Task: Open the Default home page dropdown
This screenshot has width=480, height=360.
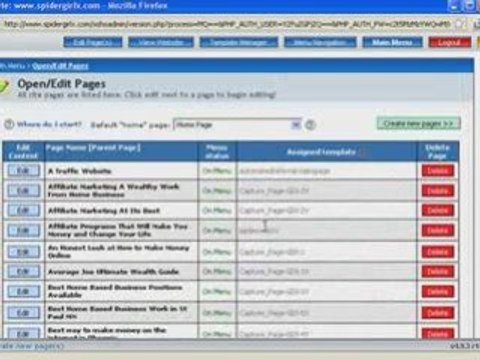Action: [x=237, y=125]
